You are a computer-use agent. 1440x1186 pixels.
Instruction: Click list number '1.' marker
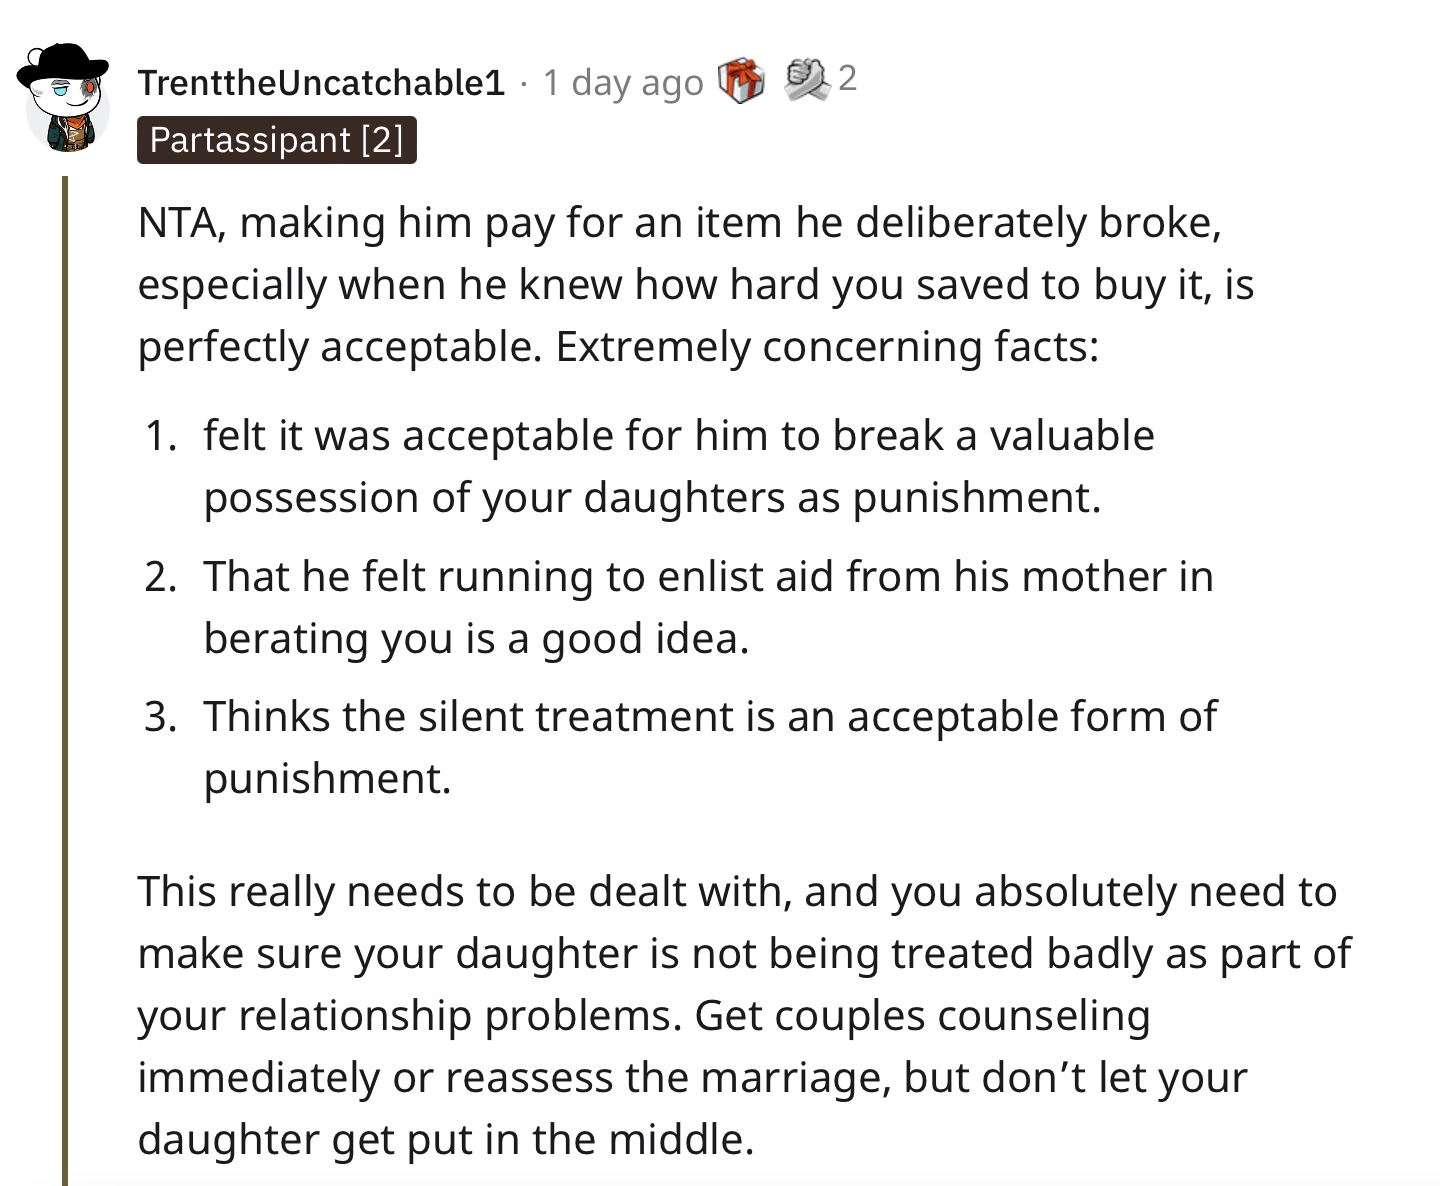(161, 436)
